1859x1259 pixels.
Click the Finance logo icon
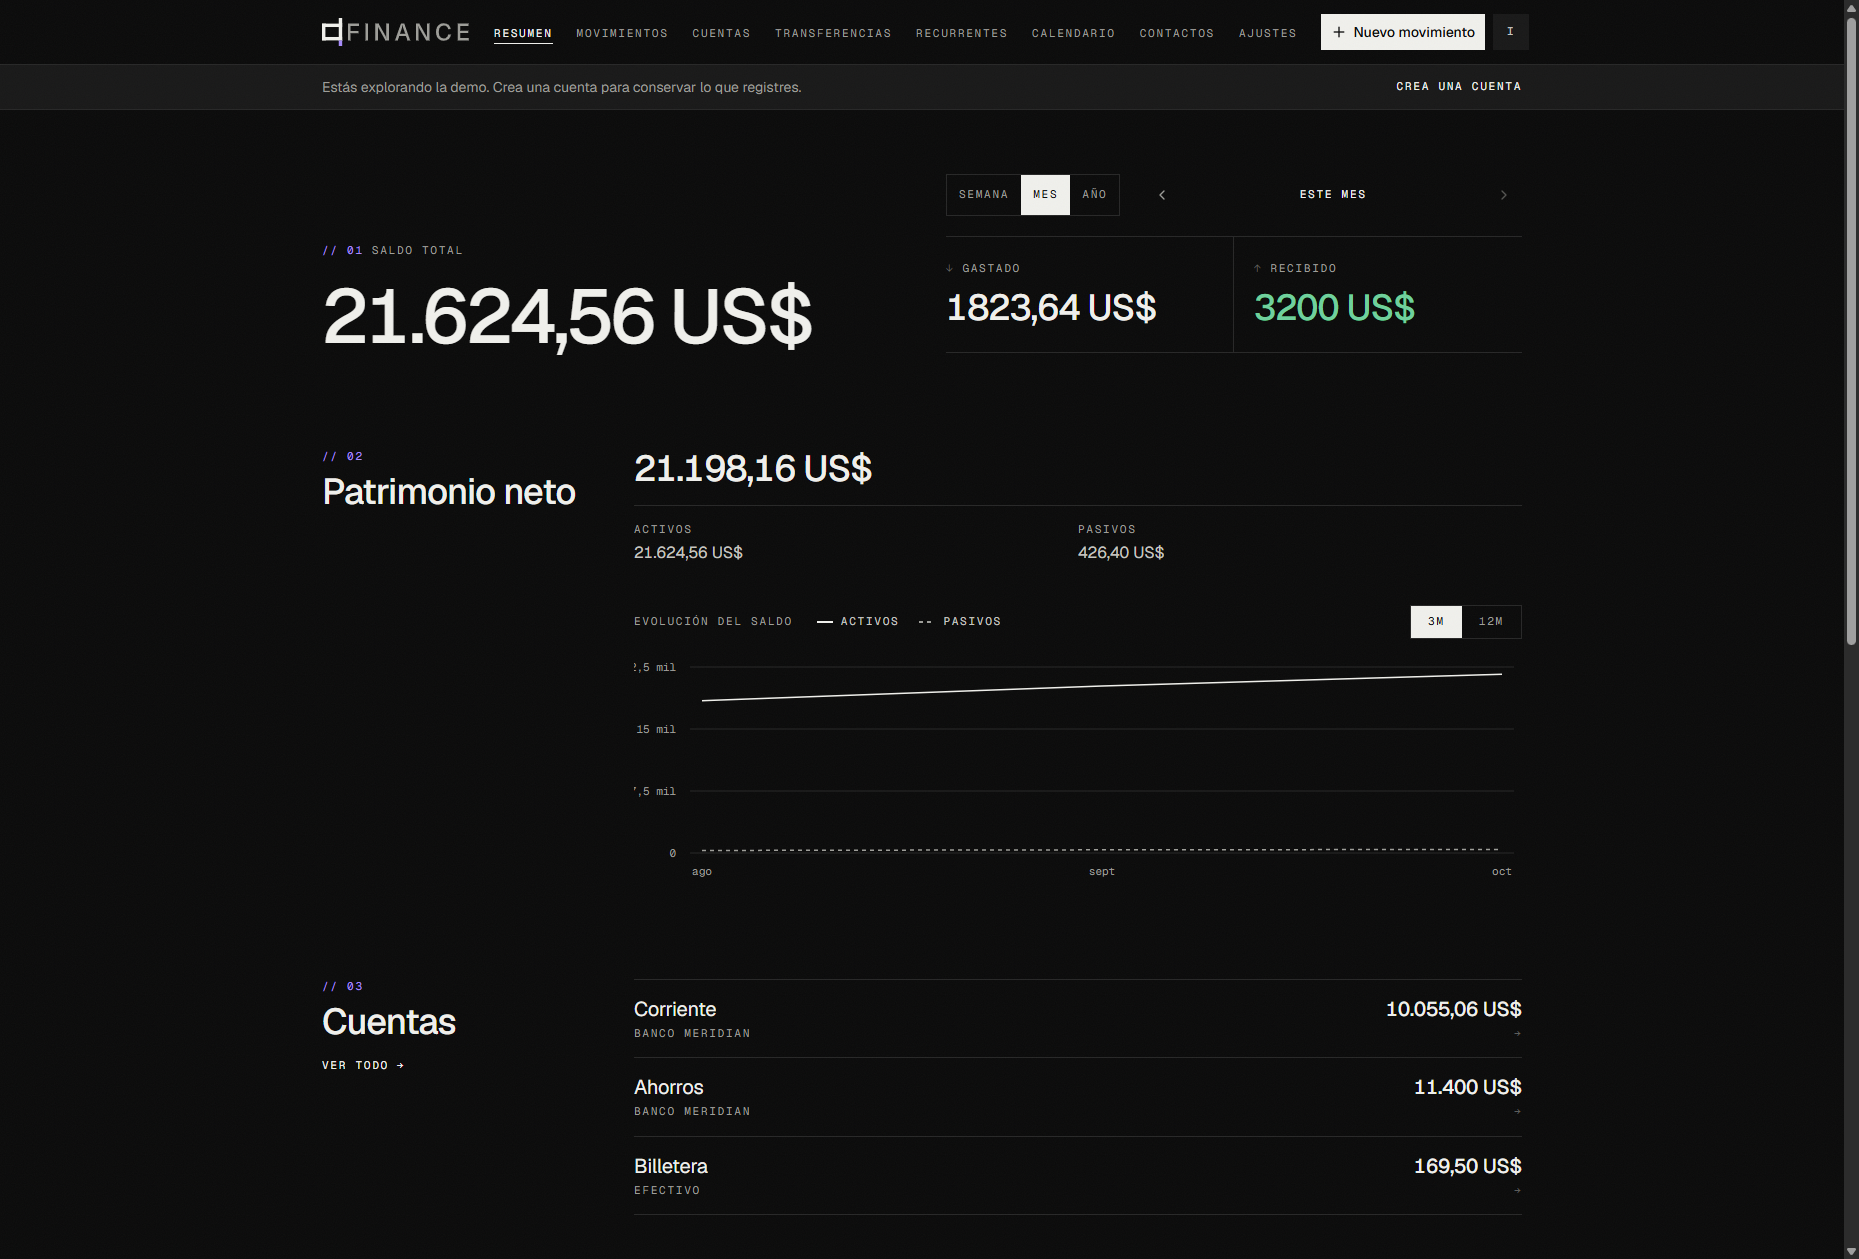coord(333,32)
